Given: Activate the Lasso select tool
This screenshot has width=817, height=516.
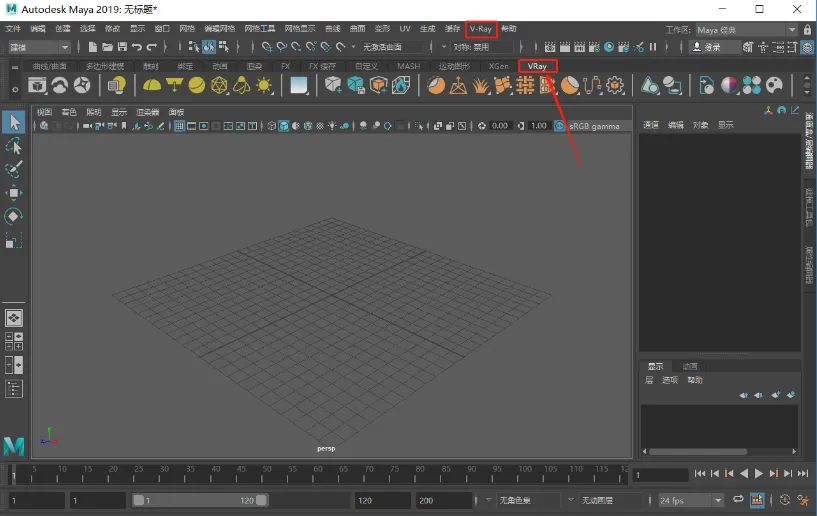Looking at the screenshot, I should (14, 147).
